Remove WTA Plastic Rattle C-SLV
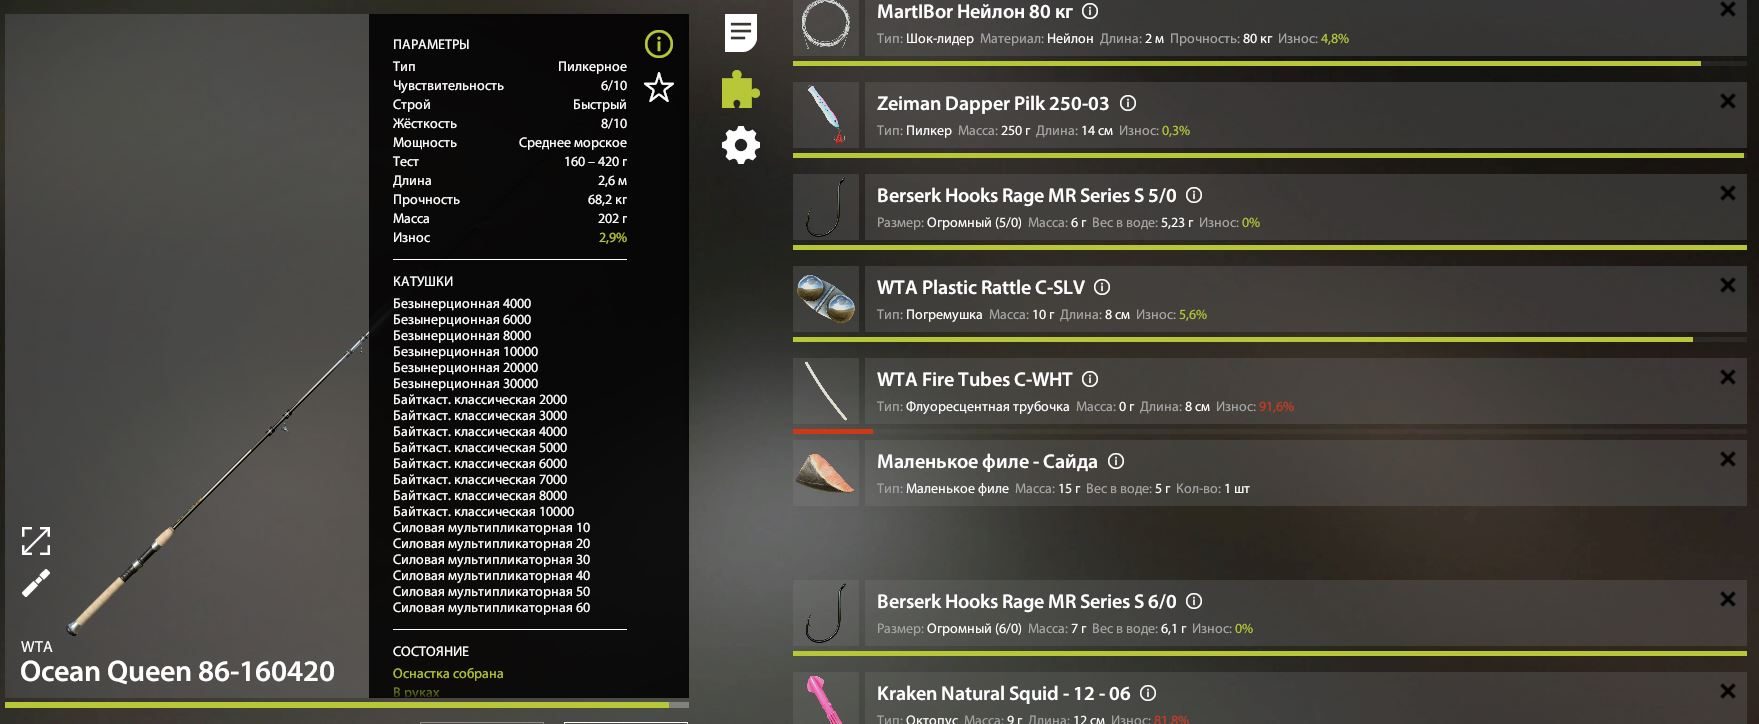This screenshot has height=724, width=1759. coord(1727,285)
